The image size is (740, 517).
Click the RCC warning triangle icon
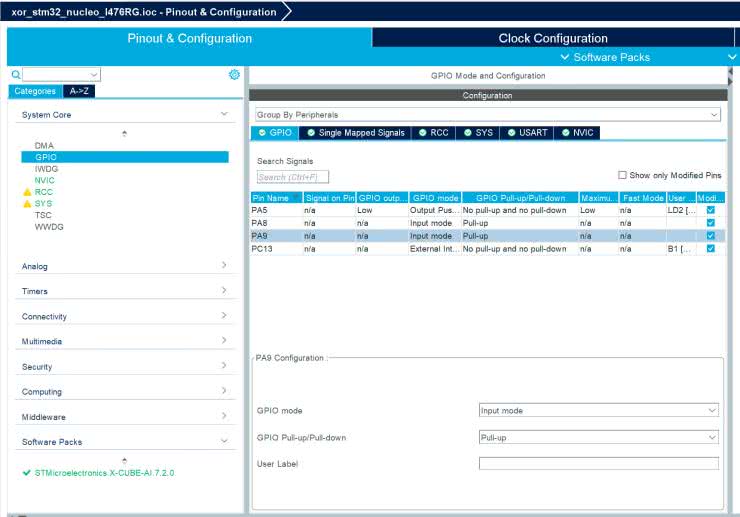click(x=27, y=192)
